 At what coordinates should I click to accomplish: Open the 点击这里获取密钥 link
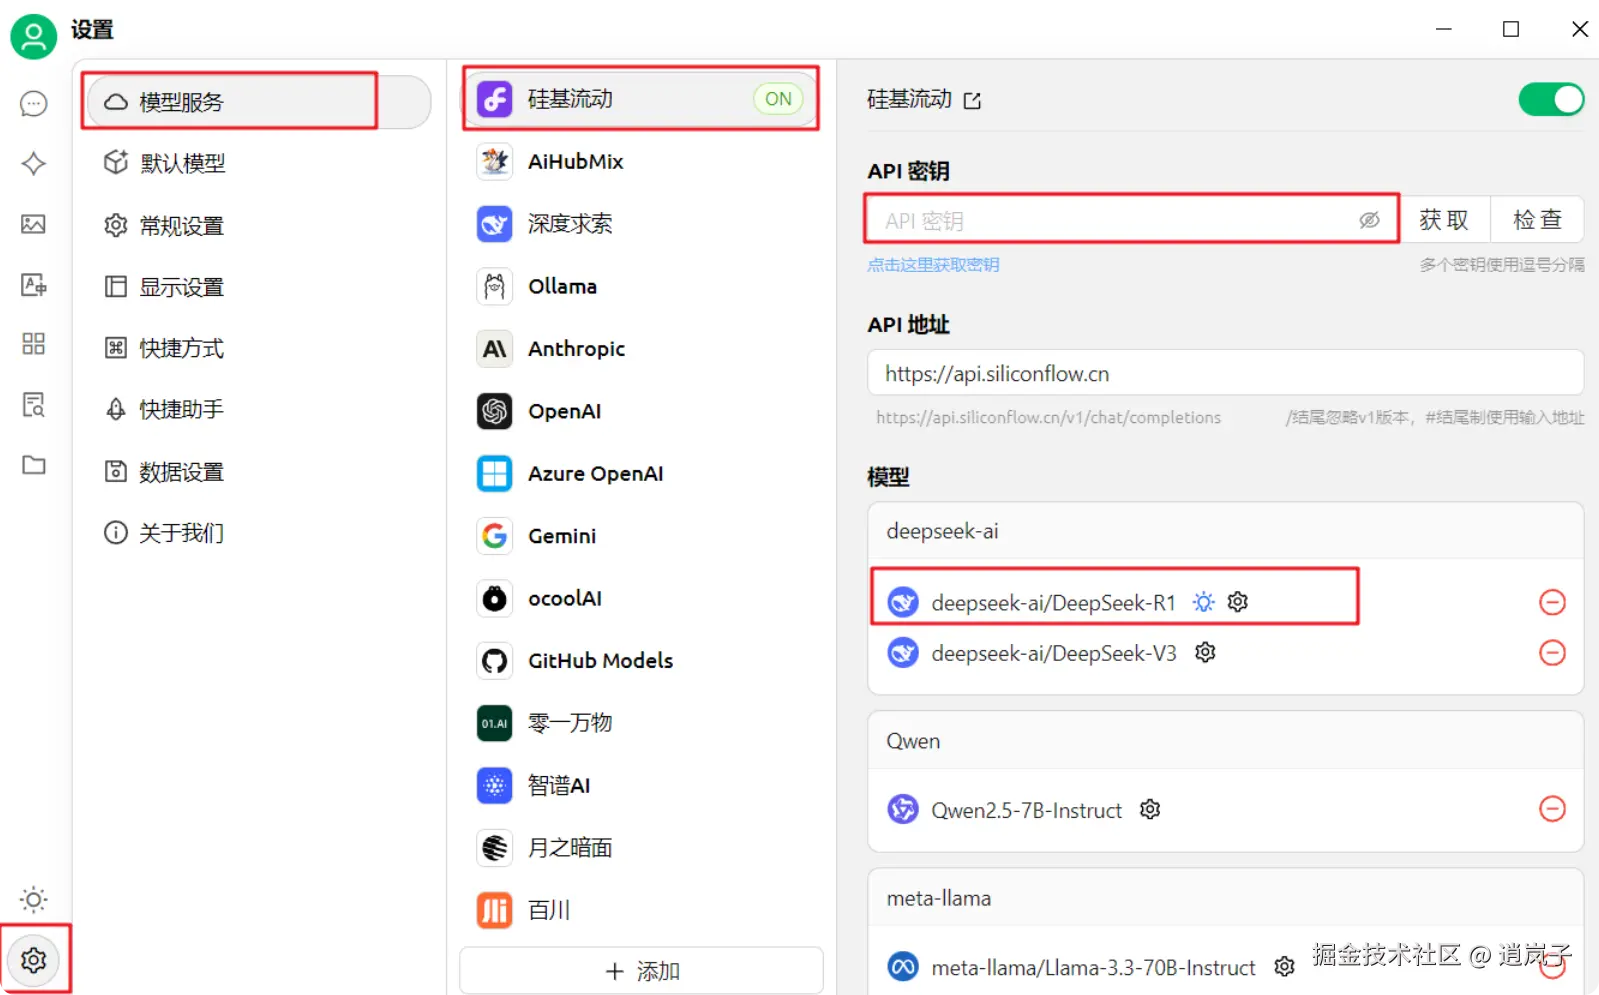click(x=933, y=265)
